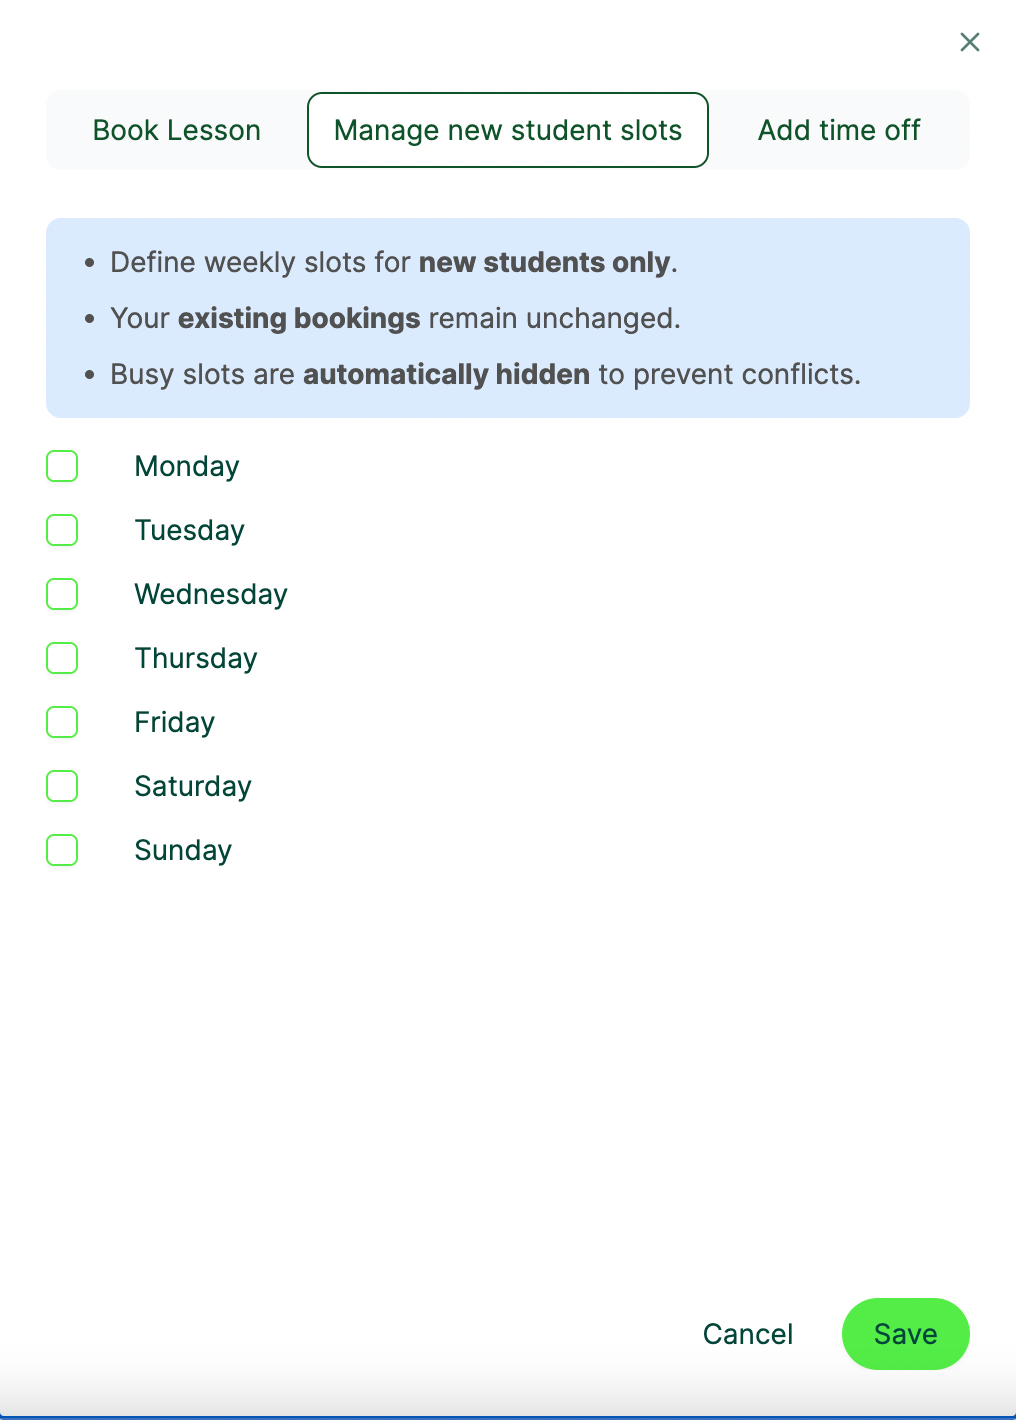
Task: Cancel the slot changes
Action: click(x=748, y=1334)
